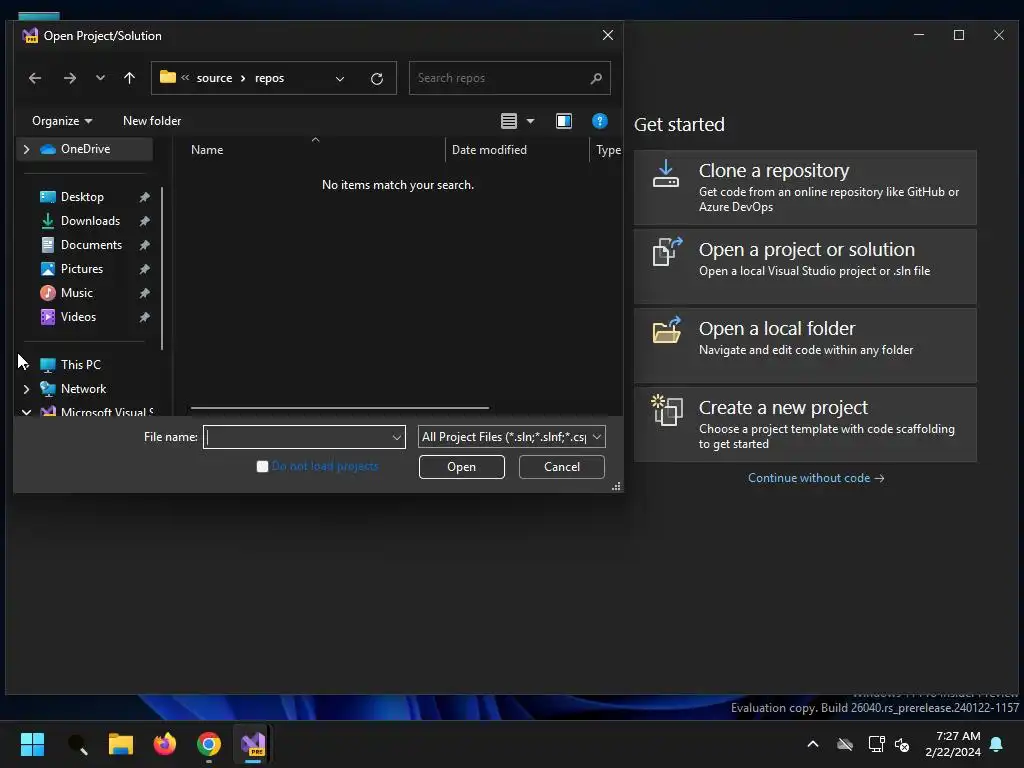Open Downloads quick access folder
Image resolution: width=1024 pixels, height=768 pixels.
click(90, 221)
